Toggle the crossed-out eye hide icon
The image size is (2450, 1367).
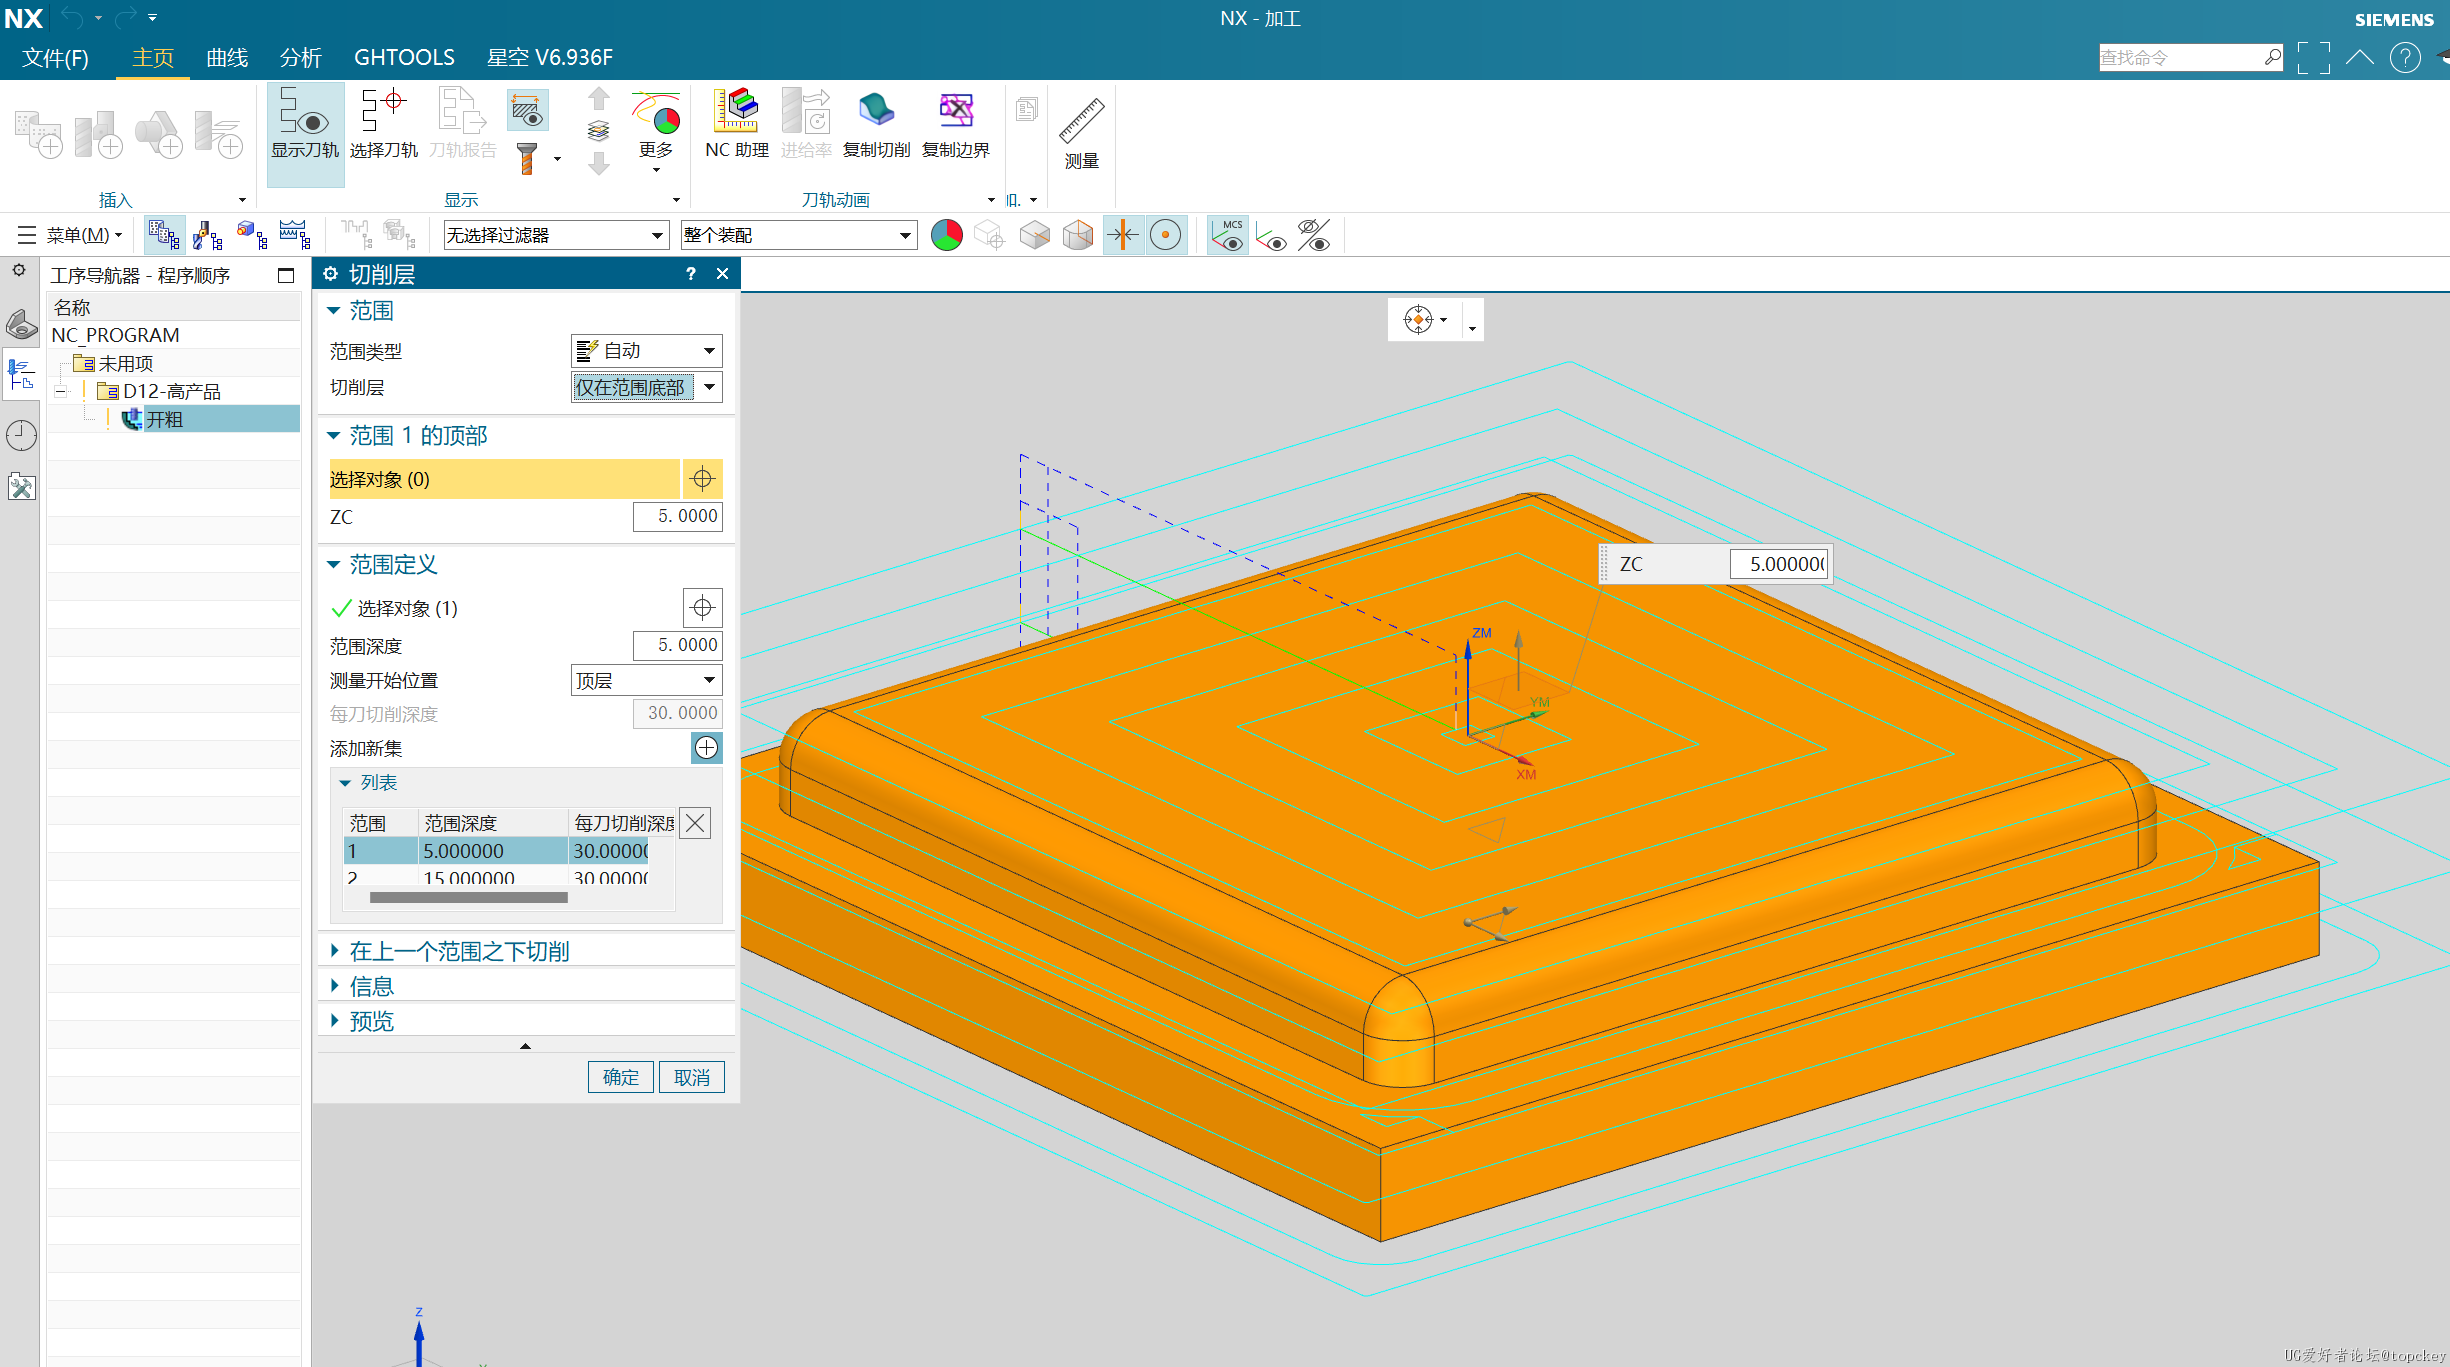[1314, 235]
